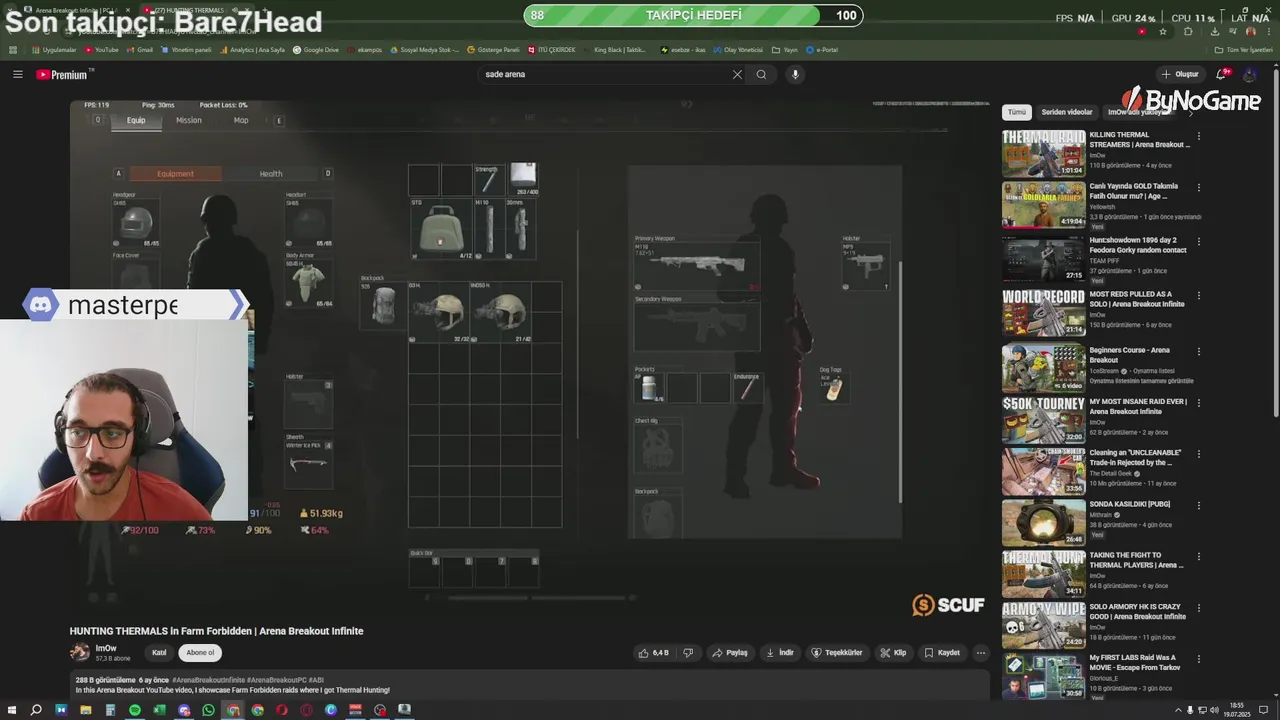Open the account avatar menu
Viewport: 1280px width, 720px height.
coord(1250,74)
